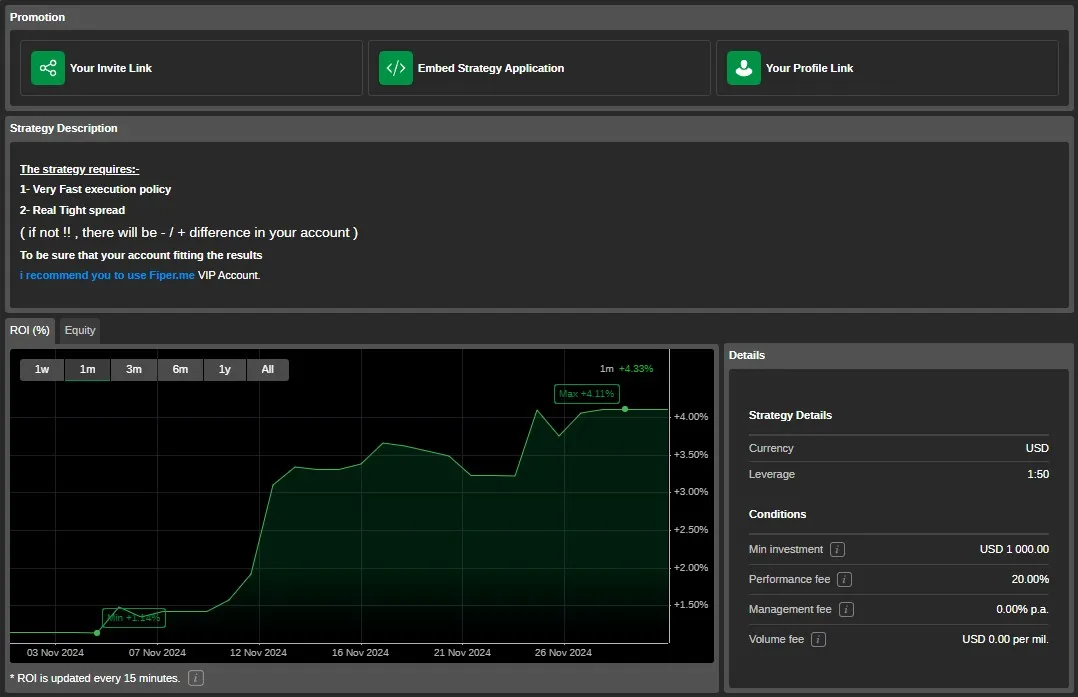
Task: Click info icon next to Volume fee
Action: (x=818, y=639)
